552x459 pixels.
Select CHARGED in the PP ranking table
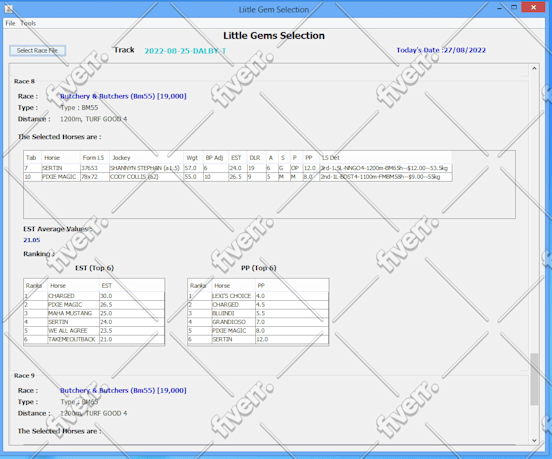click(233, 304)
